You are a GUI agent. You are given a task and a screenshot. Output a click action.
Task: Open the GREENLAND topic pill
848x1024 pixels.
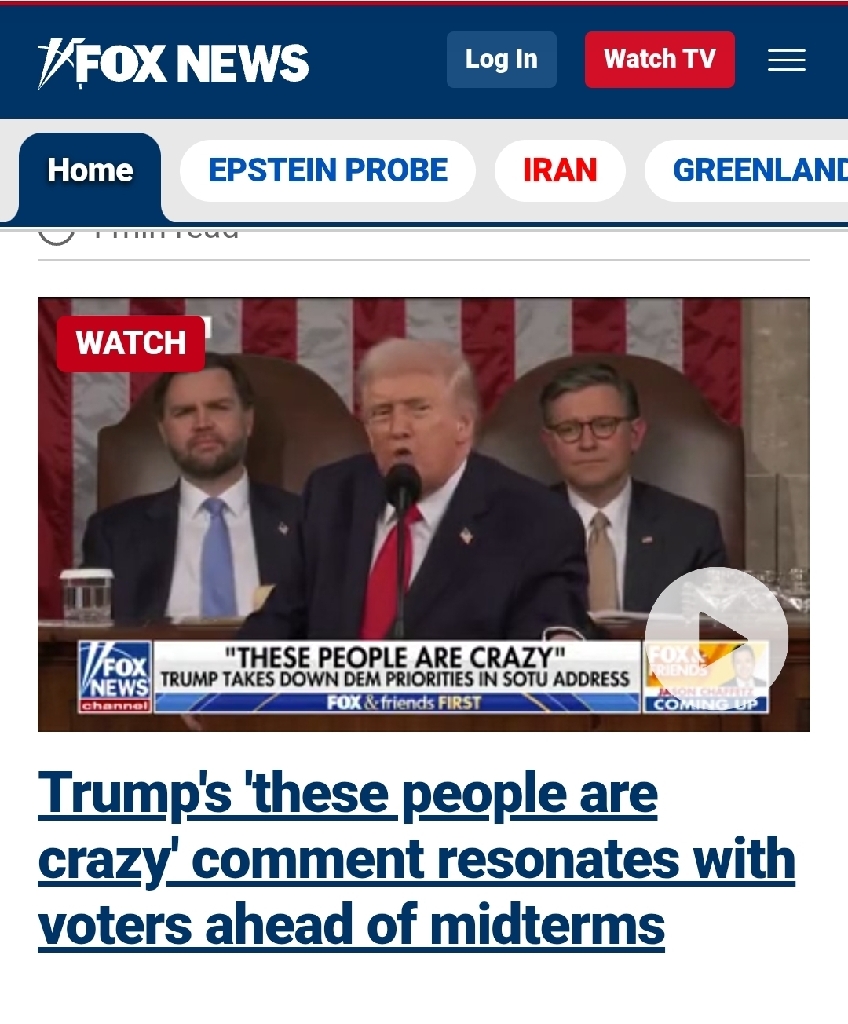point(747,170)
